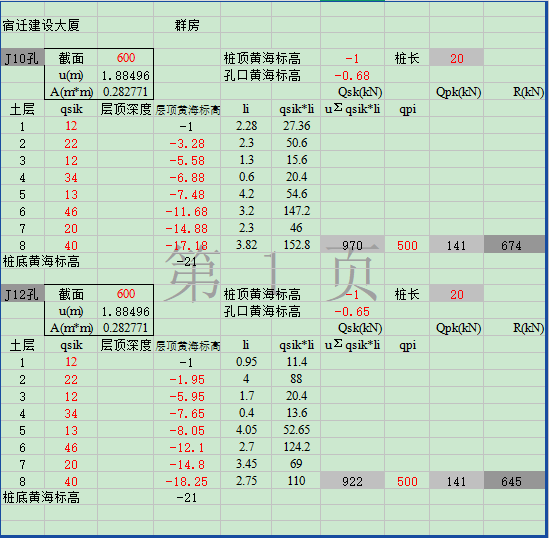Select J10 layer 8 elevation -17.18

pos(187,245)
